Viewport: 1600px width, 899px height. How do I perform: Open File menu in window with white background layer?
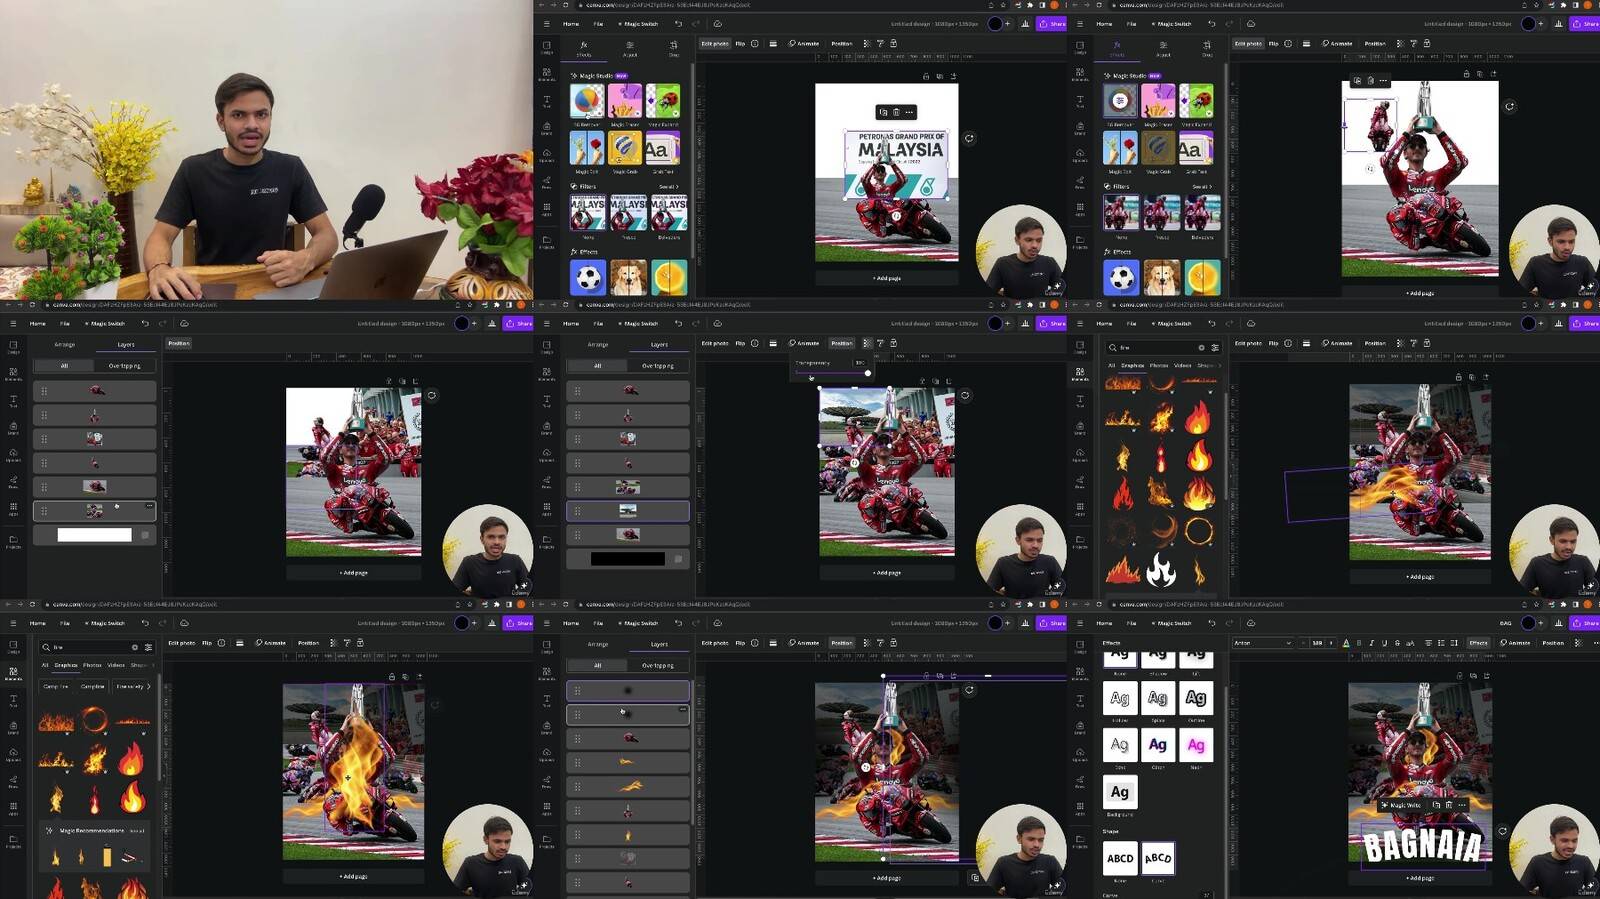click(65, 324)
